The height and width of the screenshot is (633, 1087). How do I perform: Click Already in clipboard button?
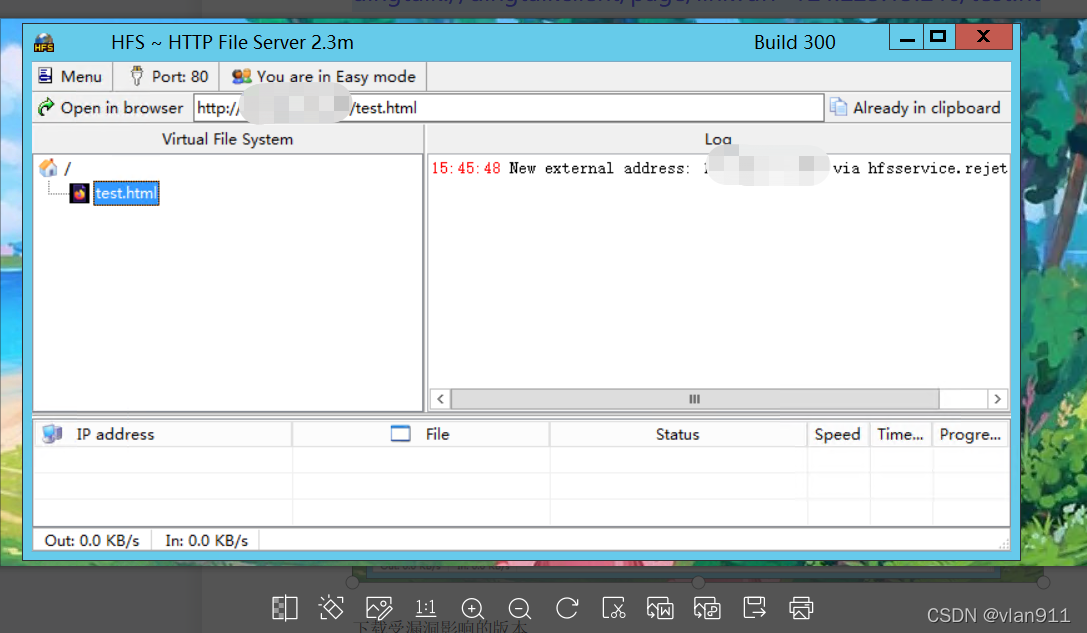(914, 108)
